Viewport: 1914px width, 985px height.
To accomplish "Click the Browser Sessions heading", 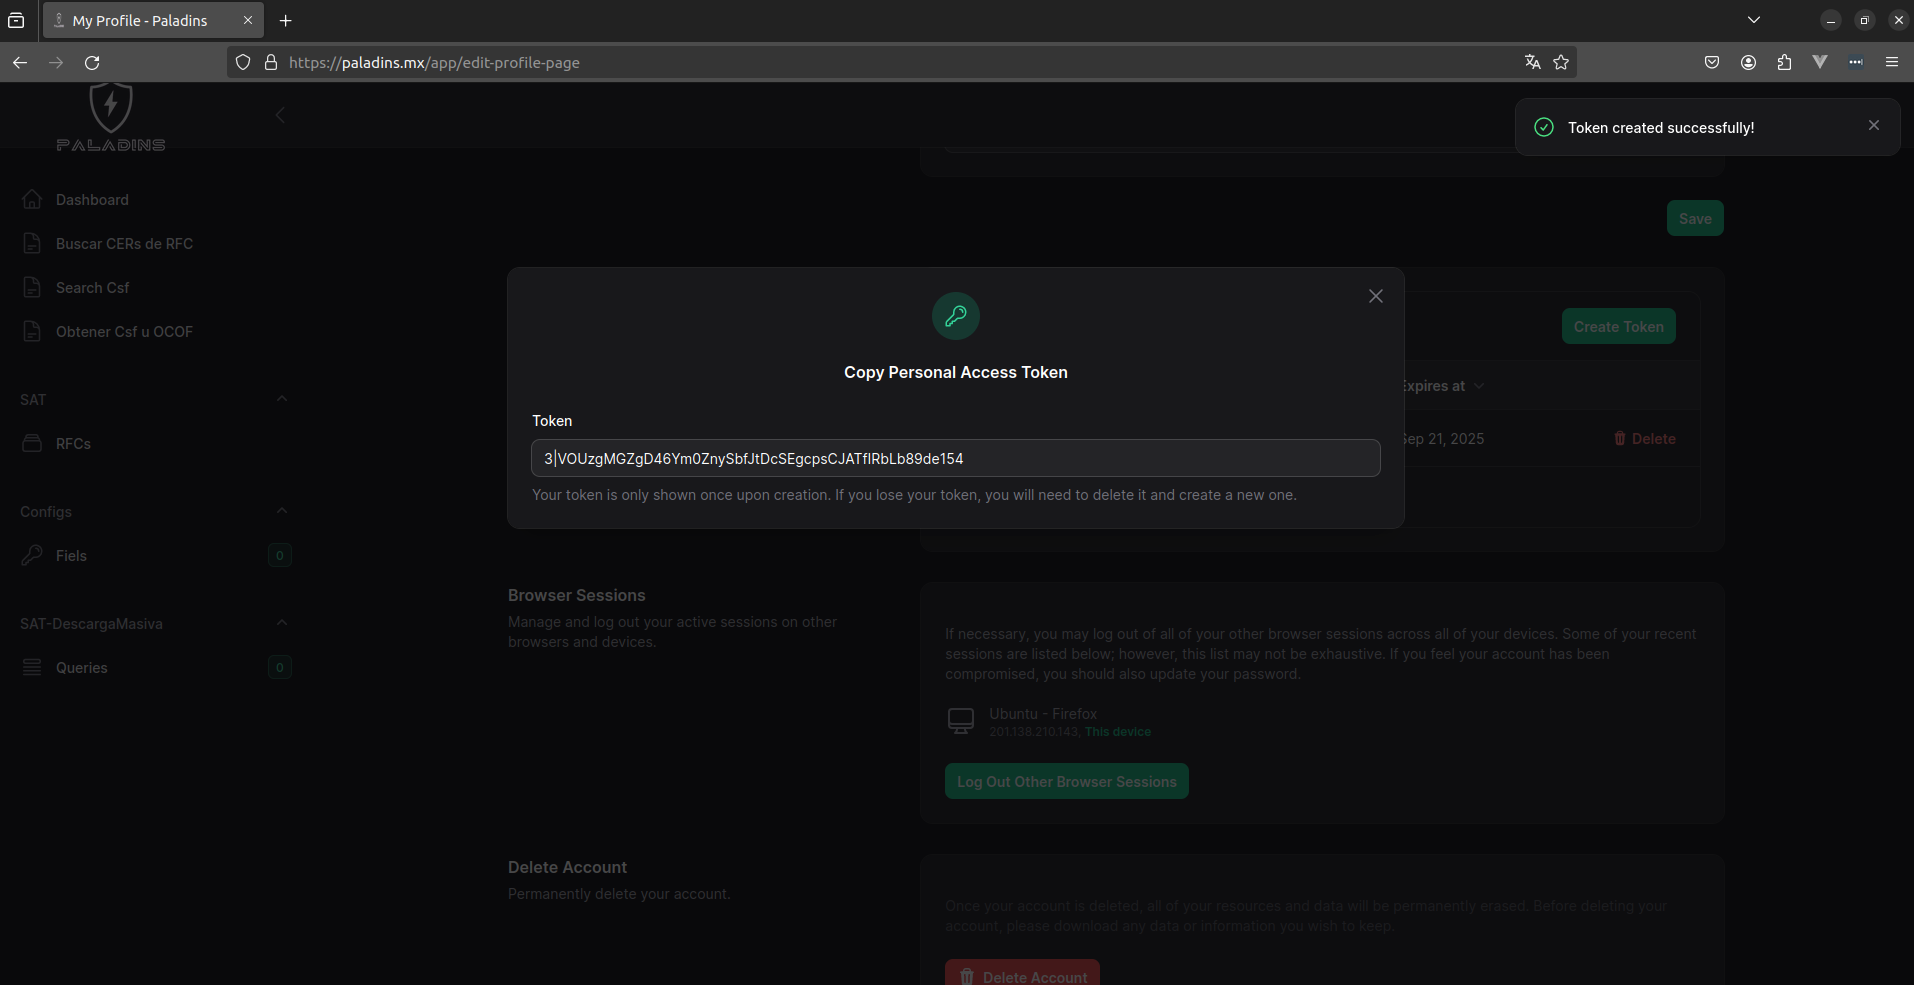I will pyautogui.click(x=576, y=595).
